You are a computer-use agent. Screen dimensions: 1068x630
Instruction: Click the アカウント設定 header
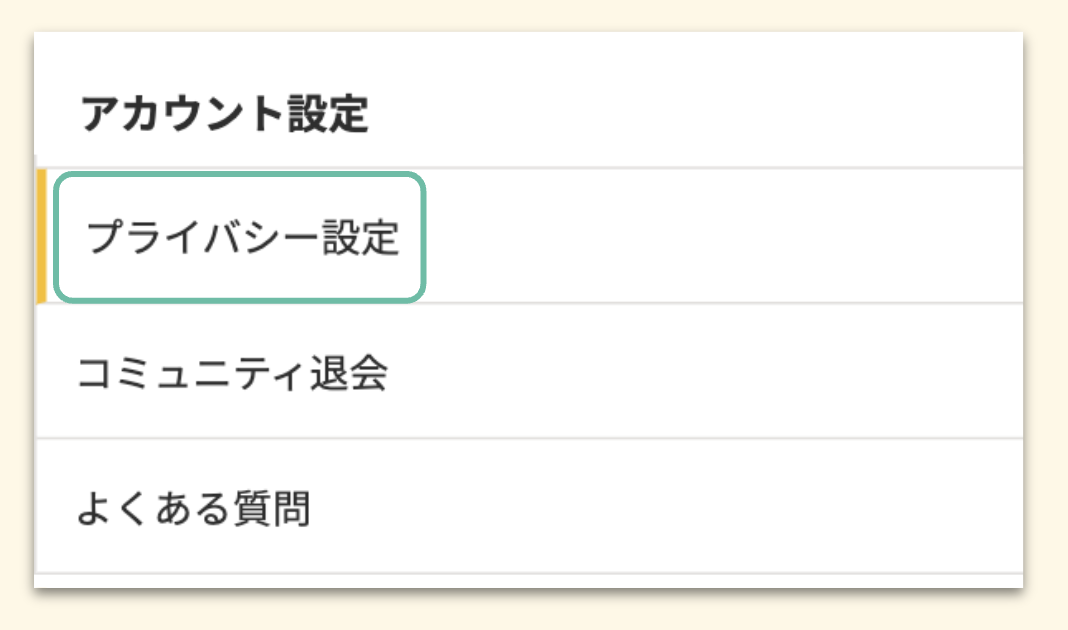[x=224, y=115]
